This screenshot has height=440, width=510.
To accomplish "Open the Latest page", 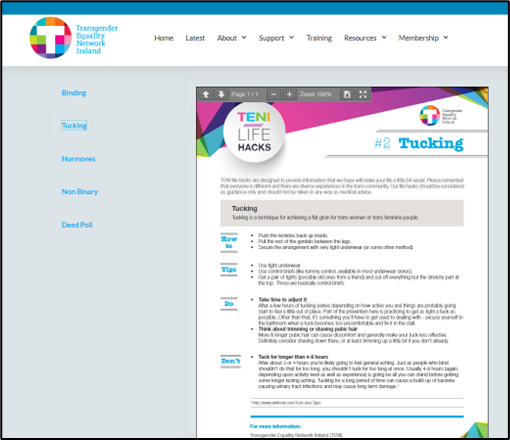I will (195, 38).
